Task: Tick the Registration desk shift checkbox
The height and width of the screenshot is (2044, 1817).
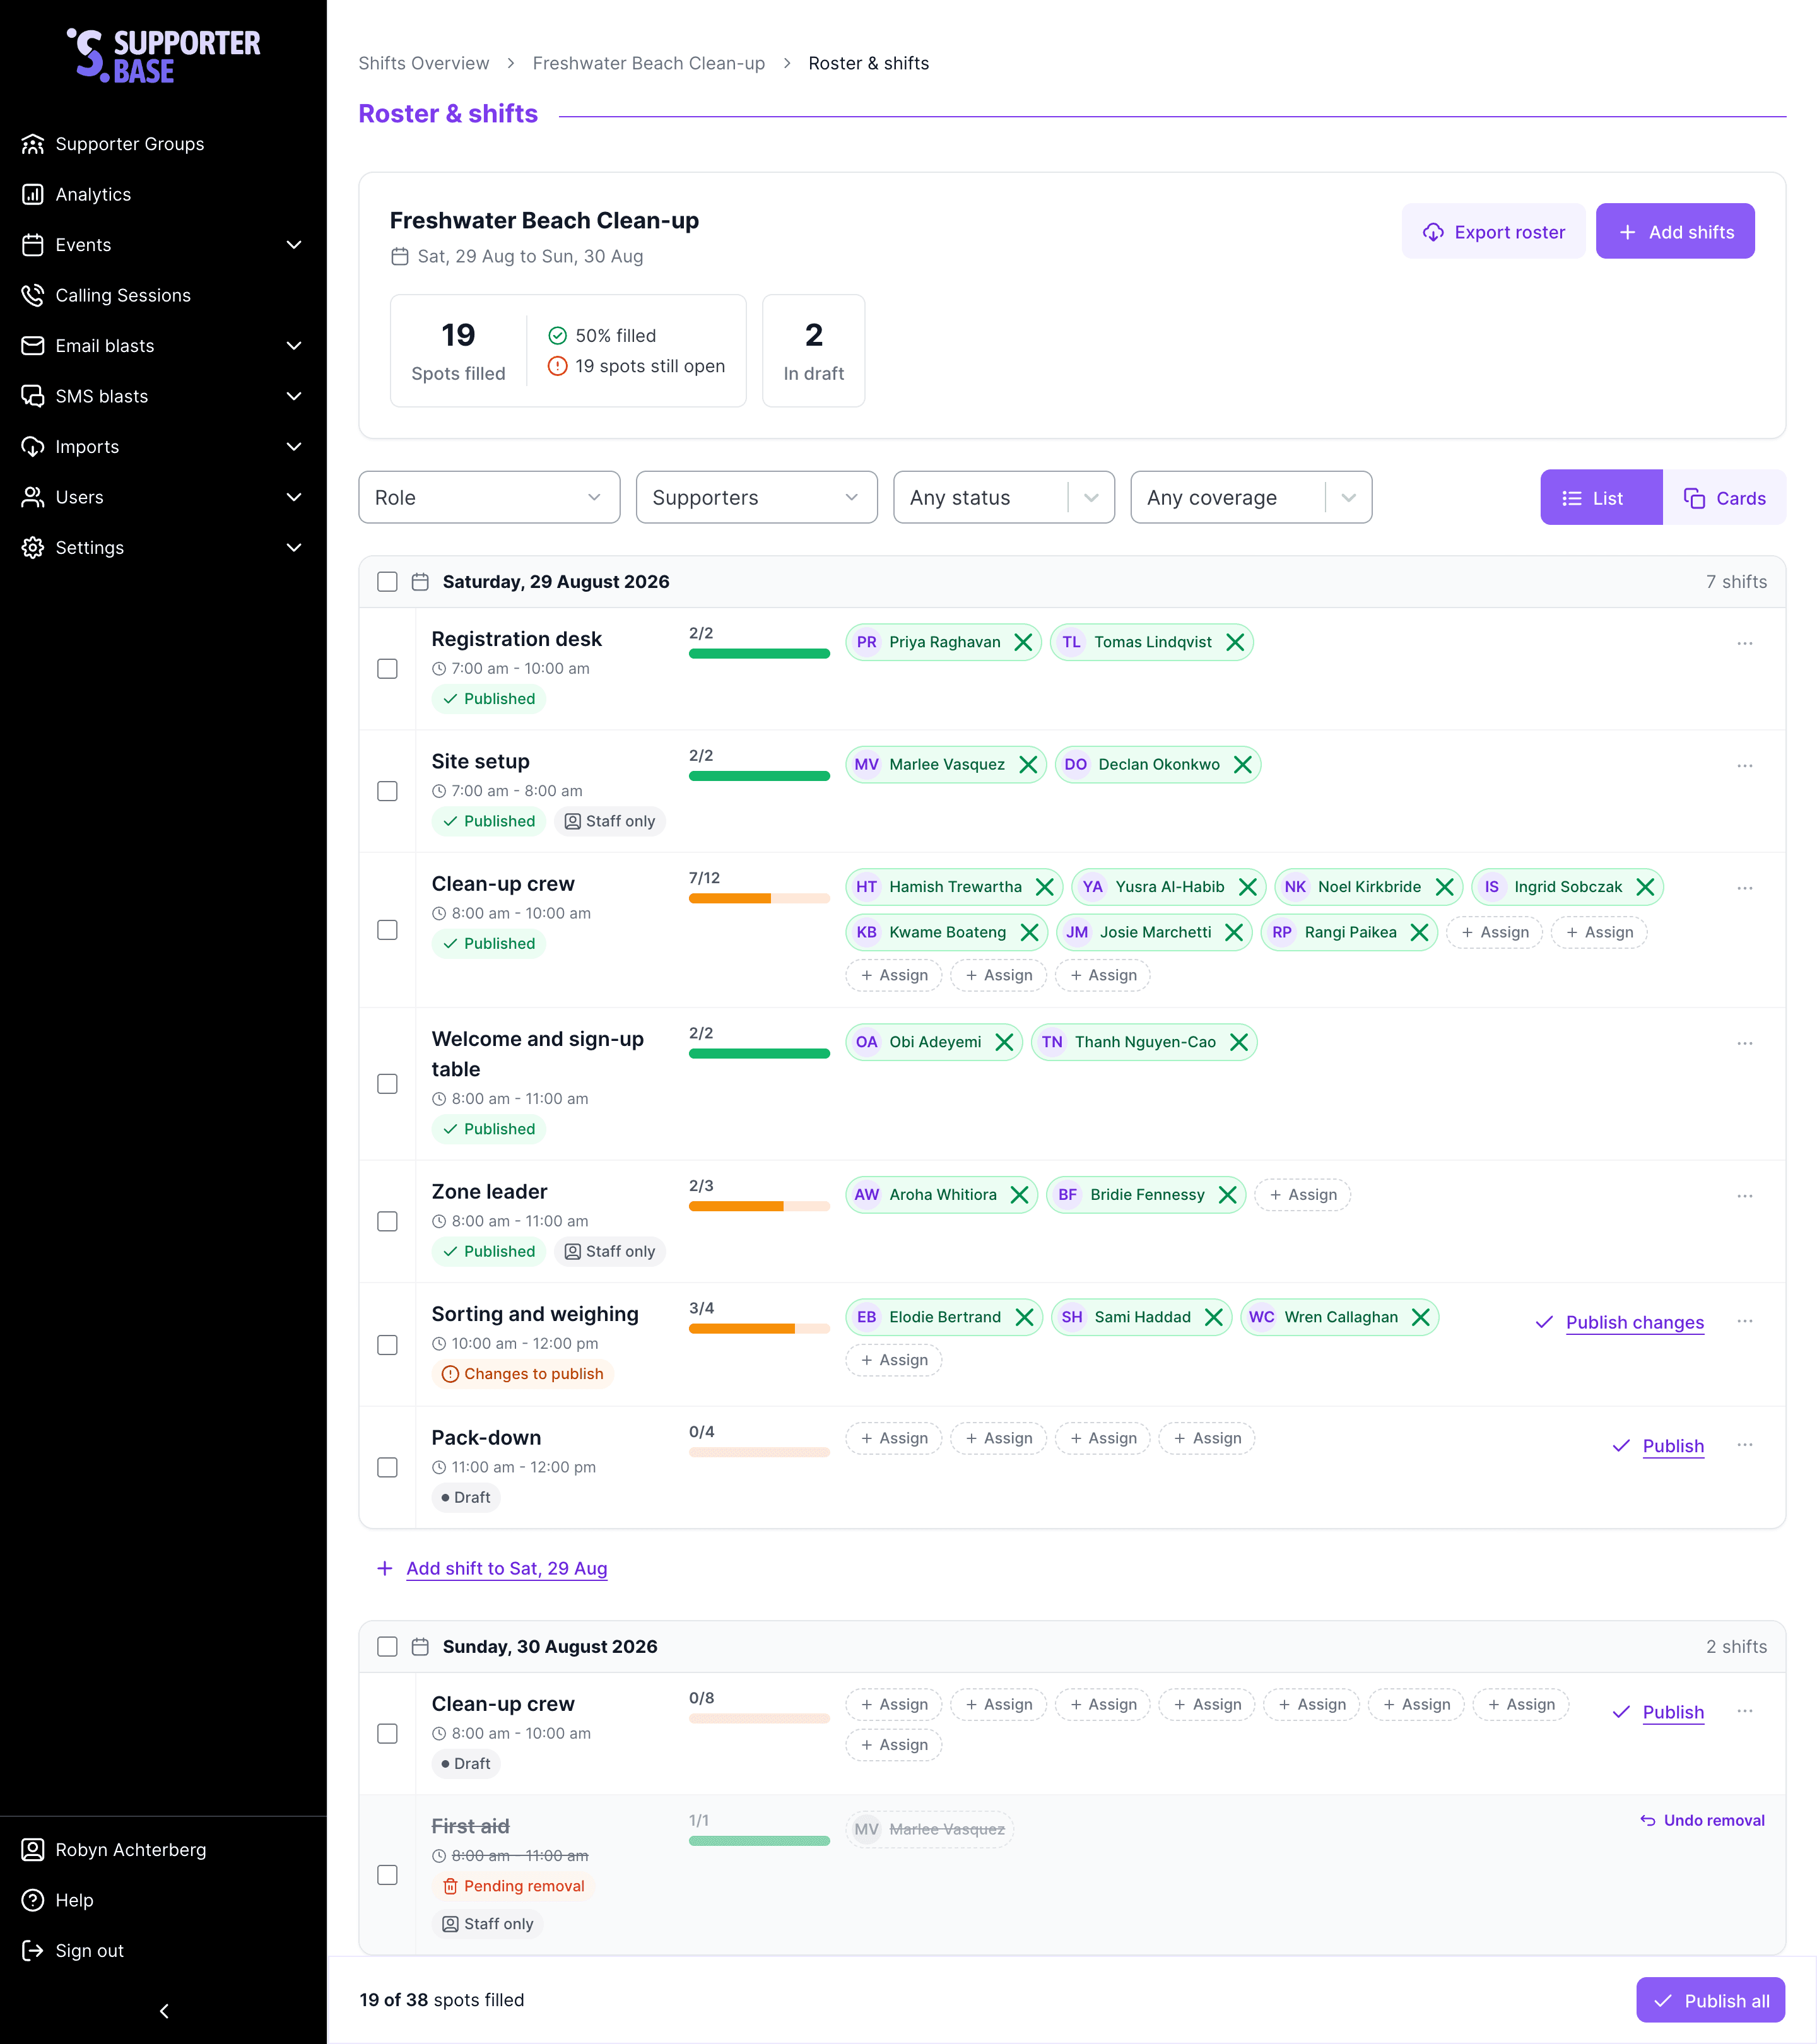Action: click(387, 668)
